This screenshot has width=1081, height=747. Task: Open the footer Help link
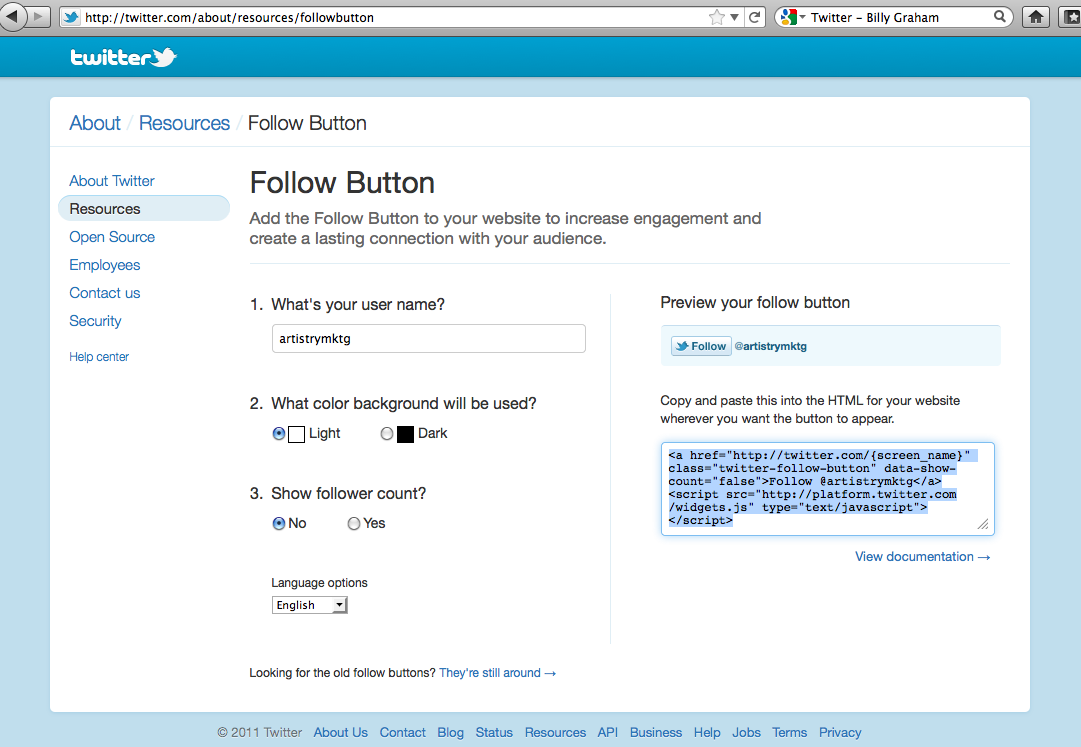click(707, 733)
